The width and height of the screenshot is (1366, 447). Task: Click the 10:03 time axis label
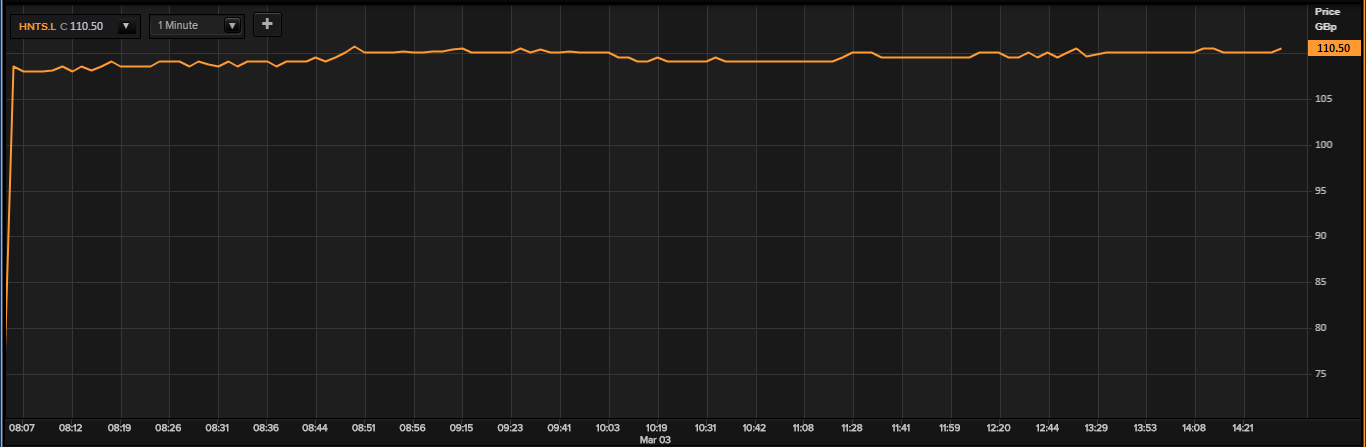tap(608, 427)
